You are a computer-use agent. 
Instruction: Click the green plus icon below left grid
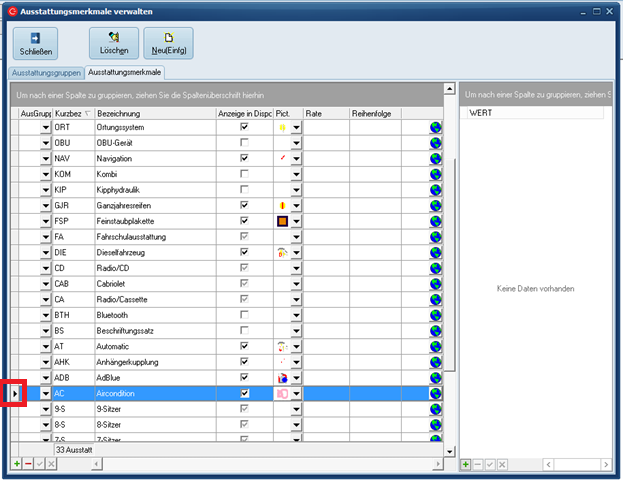coord(17,466)
